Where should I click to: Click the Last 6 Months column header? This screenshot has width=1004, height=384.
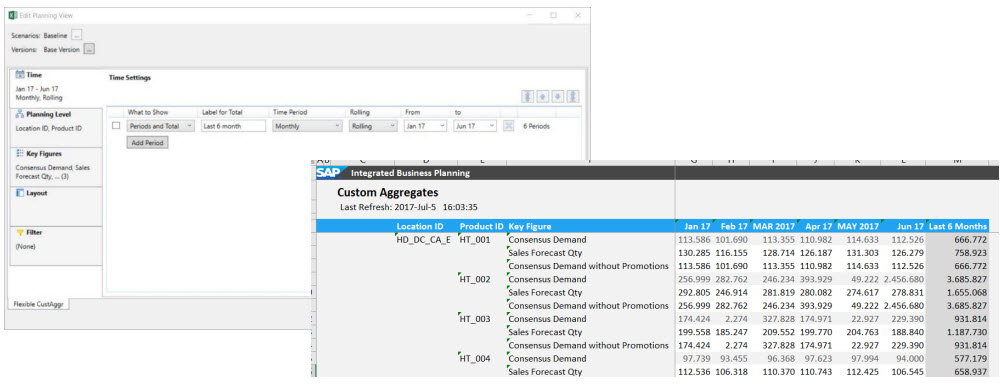(958, 227)
